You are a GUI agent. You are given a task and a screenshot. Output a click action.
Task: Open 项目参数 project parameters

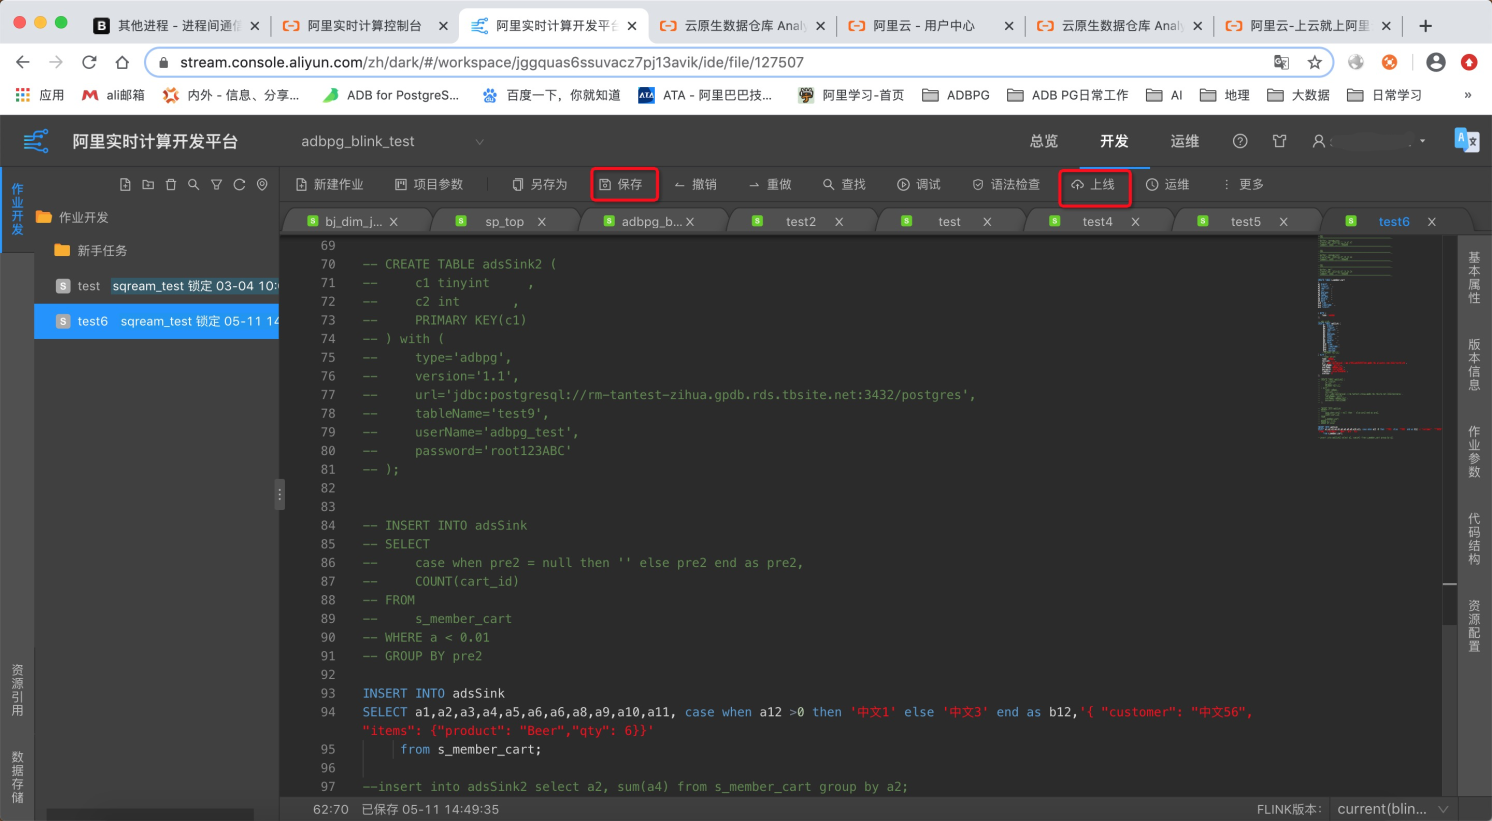point(429,185)
